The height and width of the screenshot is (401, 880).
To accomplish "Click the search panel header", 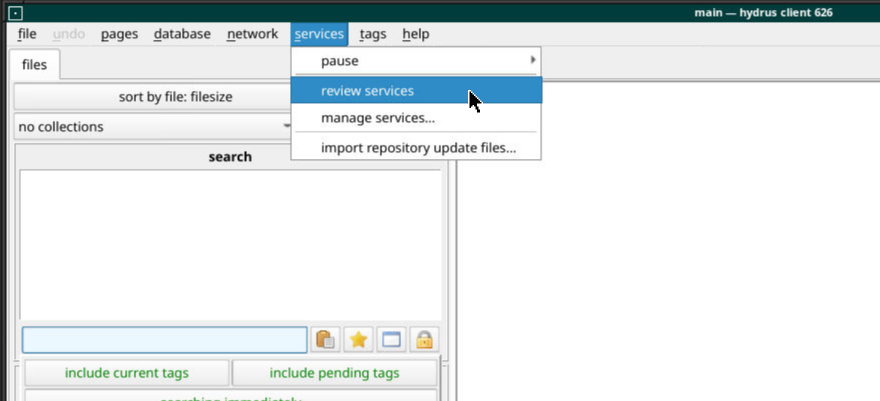I will 230,157.
